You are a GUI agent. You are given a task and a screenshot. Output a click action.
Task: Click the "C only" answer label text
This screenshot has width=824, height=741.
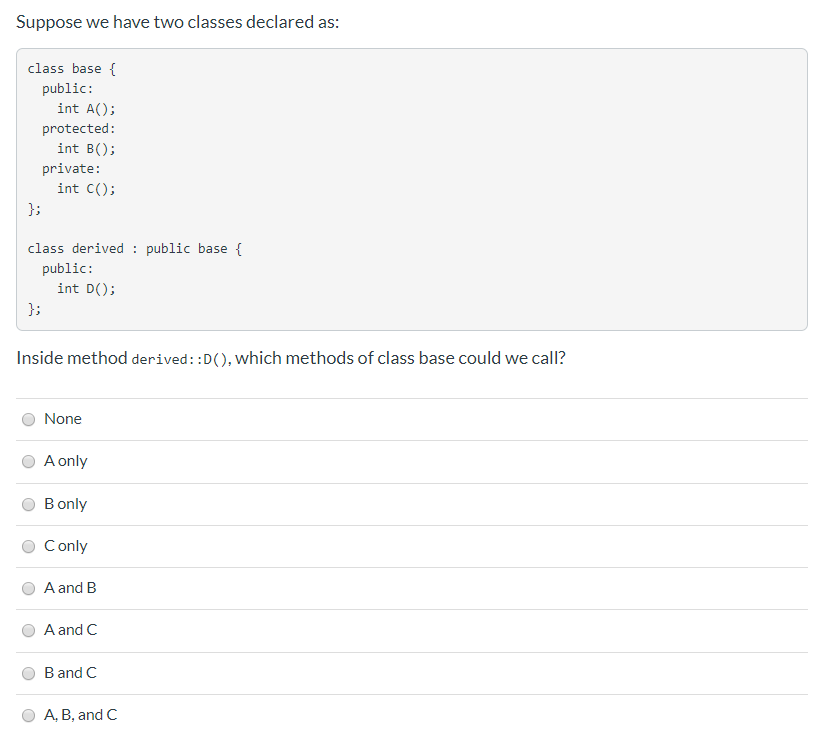[x=65, y=546]
